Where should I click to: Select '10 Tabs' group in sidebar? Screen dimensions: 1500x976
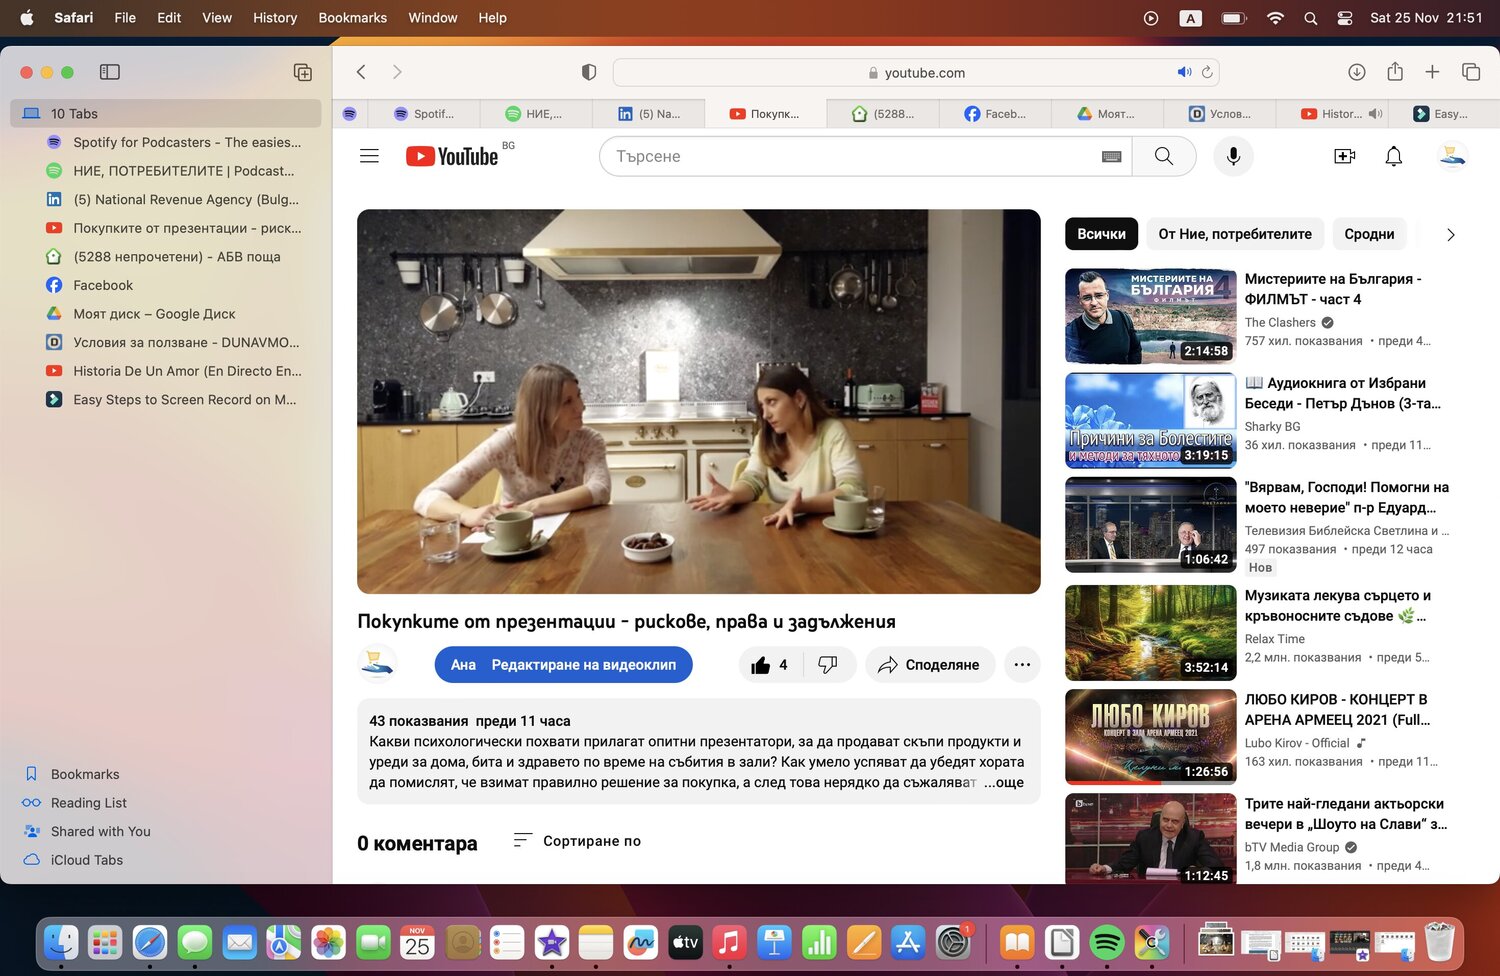point(166,113)
